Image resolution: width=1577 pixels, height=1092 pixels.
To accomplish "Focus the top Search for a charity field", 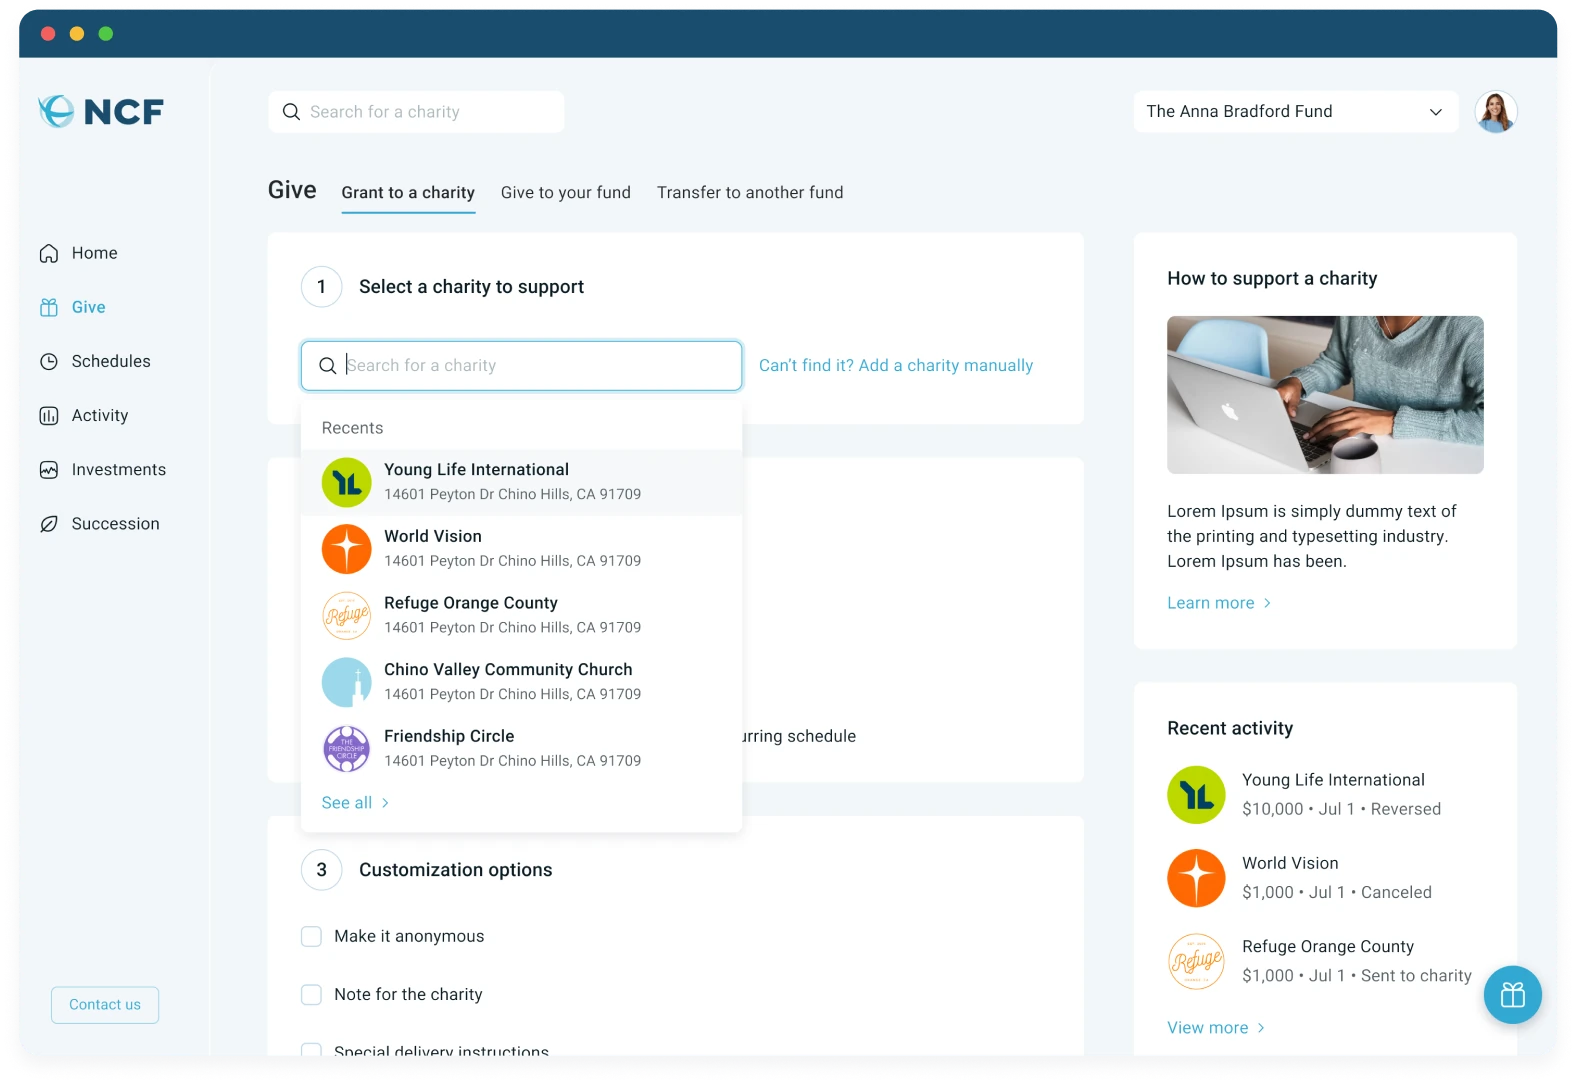I will (x=416, y=112).
